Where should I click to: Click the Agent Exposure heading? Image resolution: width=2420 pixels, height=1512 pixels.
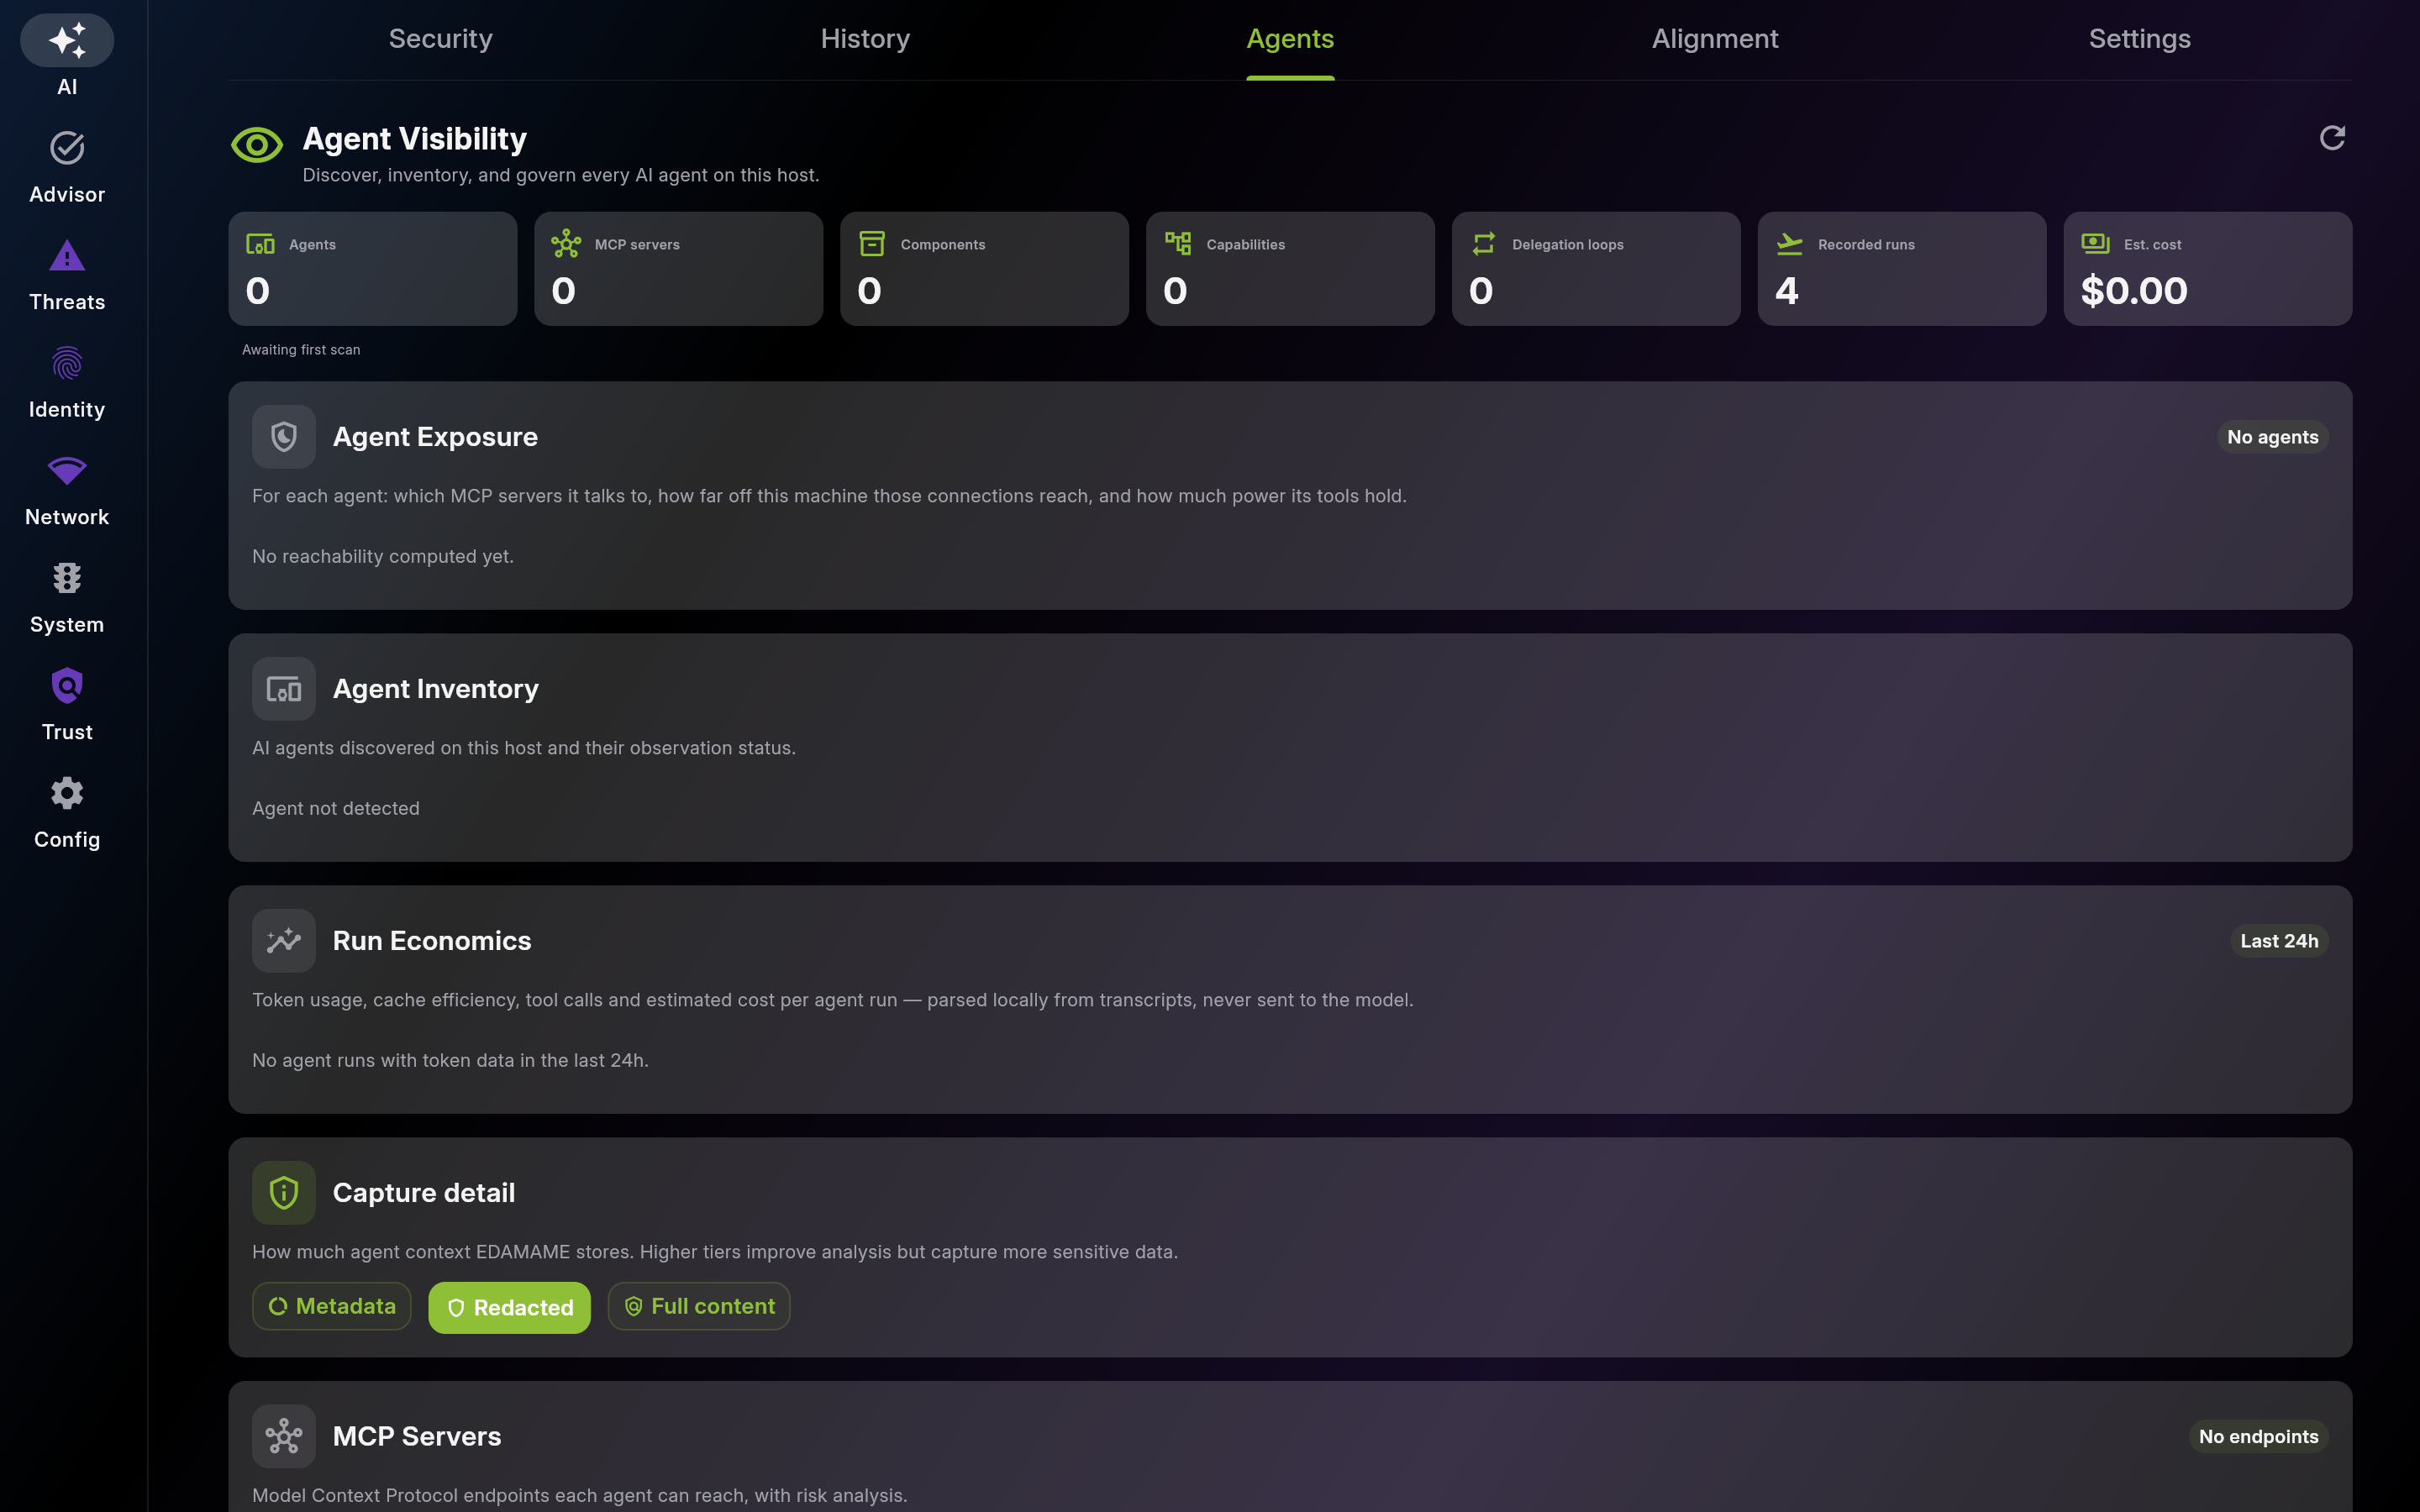pos(435,437)
